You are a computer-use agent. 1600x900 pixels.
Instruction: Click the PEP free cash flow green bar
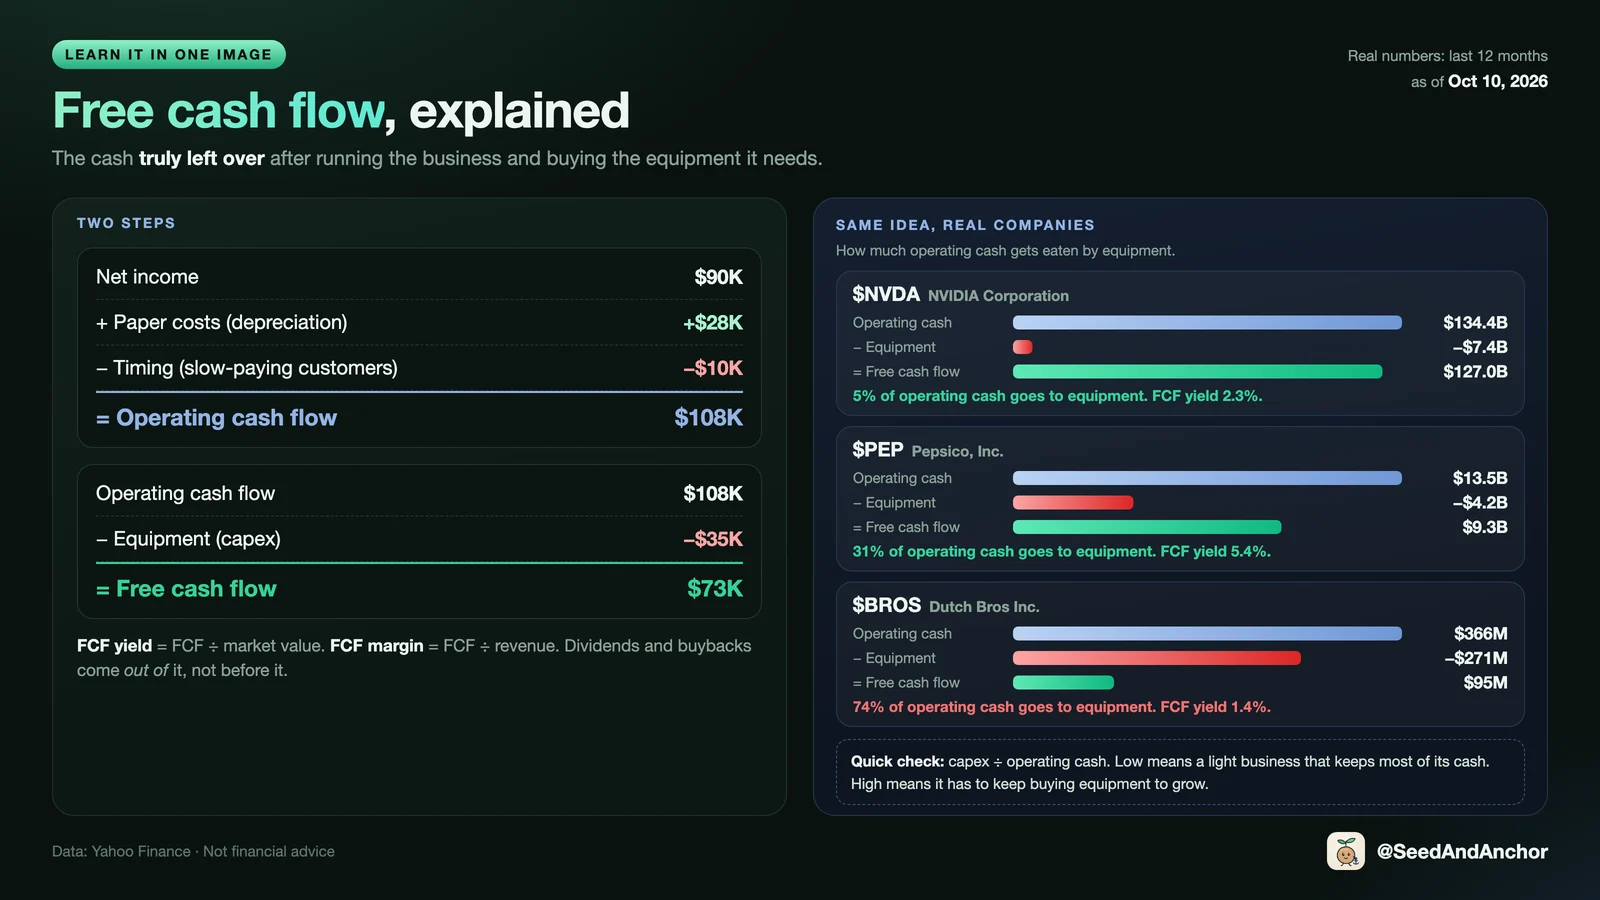tap(1147, 527)
